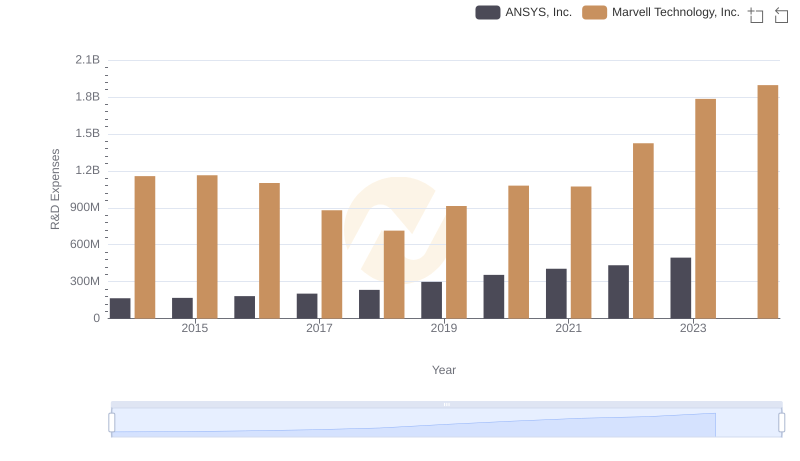
Task: Click the zoom area select icon
Action: [x=756, y=15]
